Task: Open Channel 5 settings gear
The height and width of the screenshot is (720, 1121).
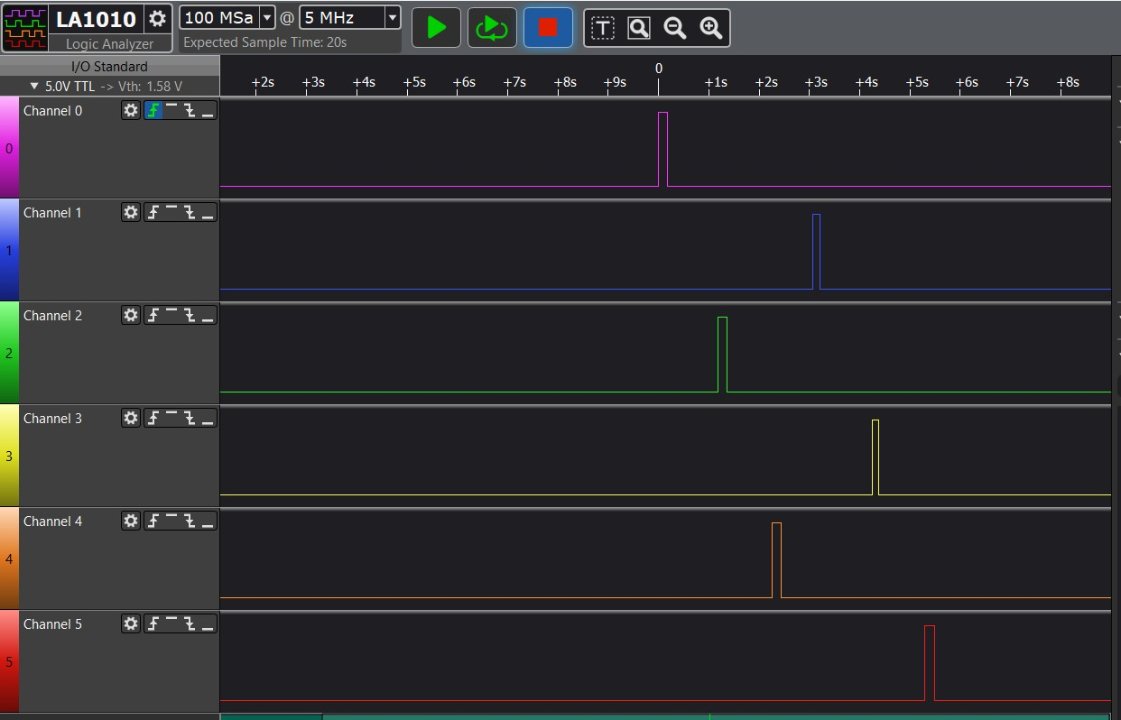Action: pyautogui.click(x=131, y=624)
